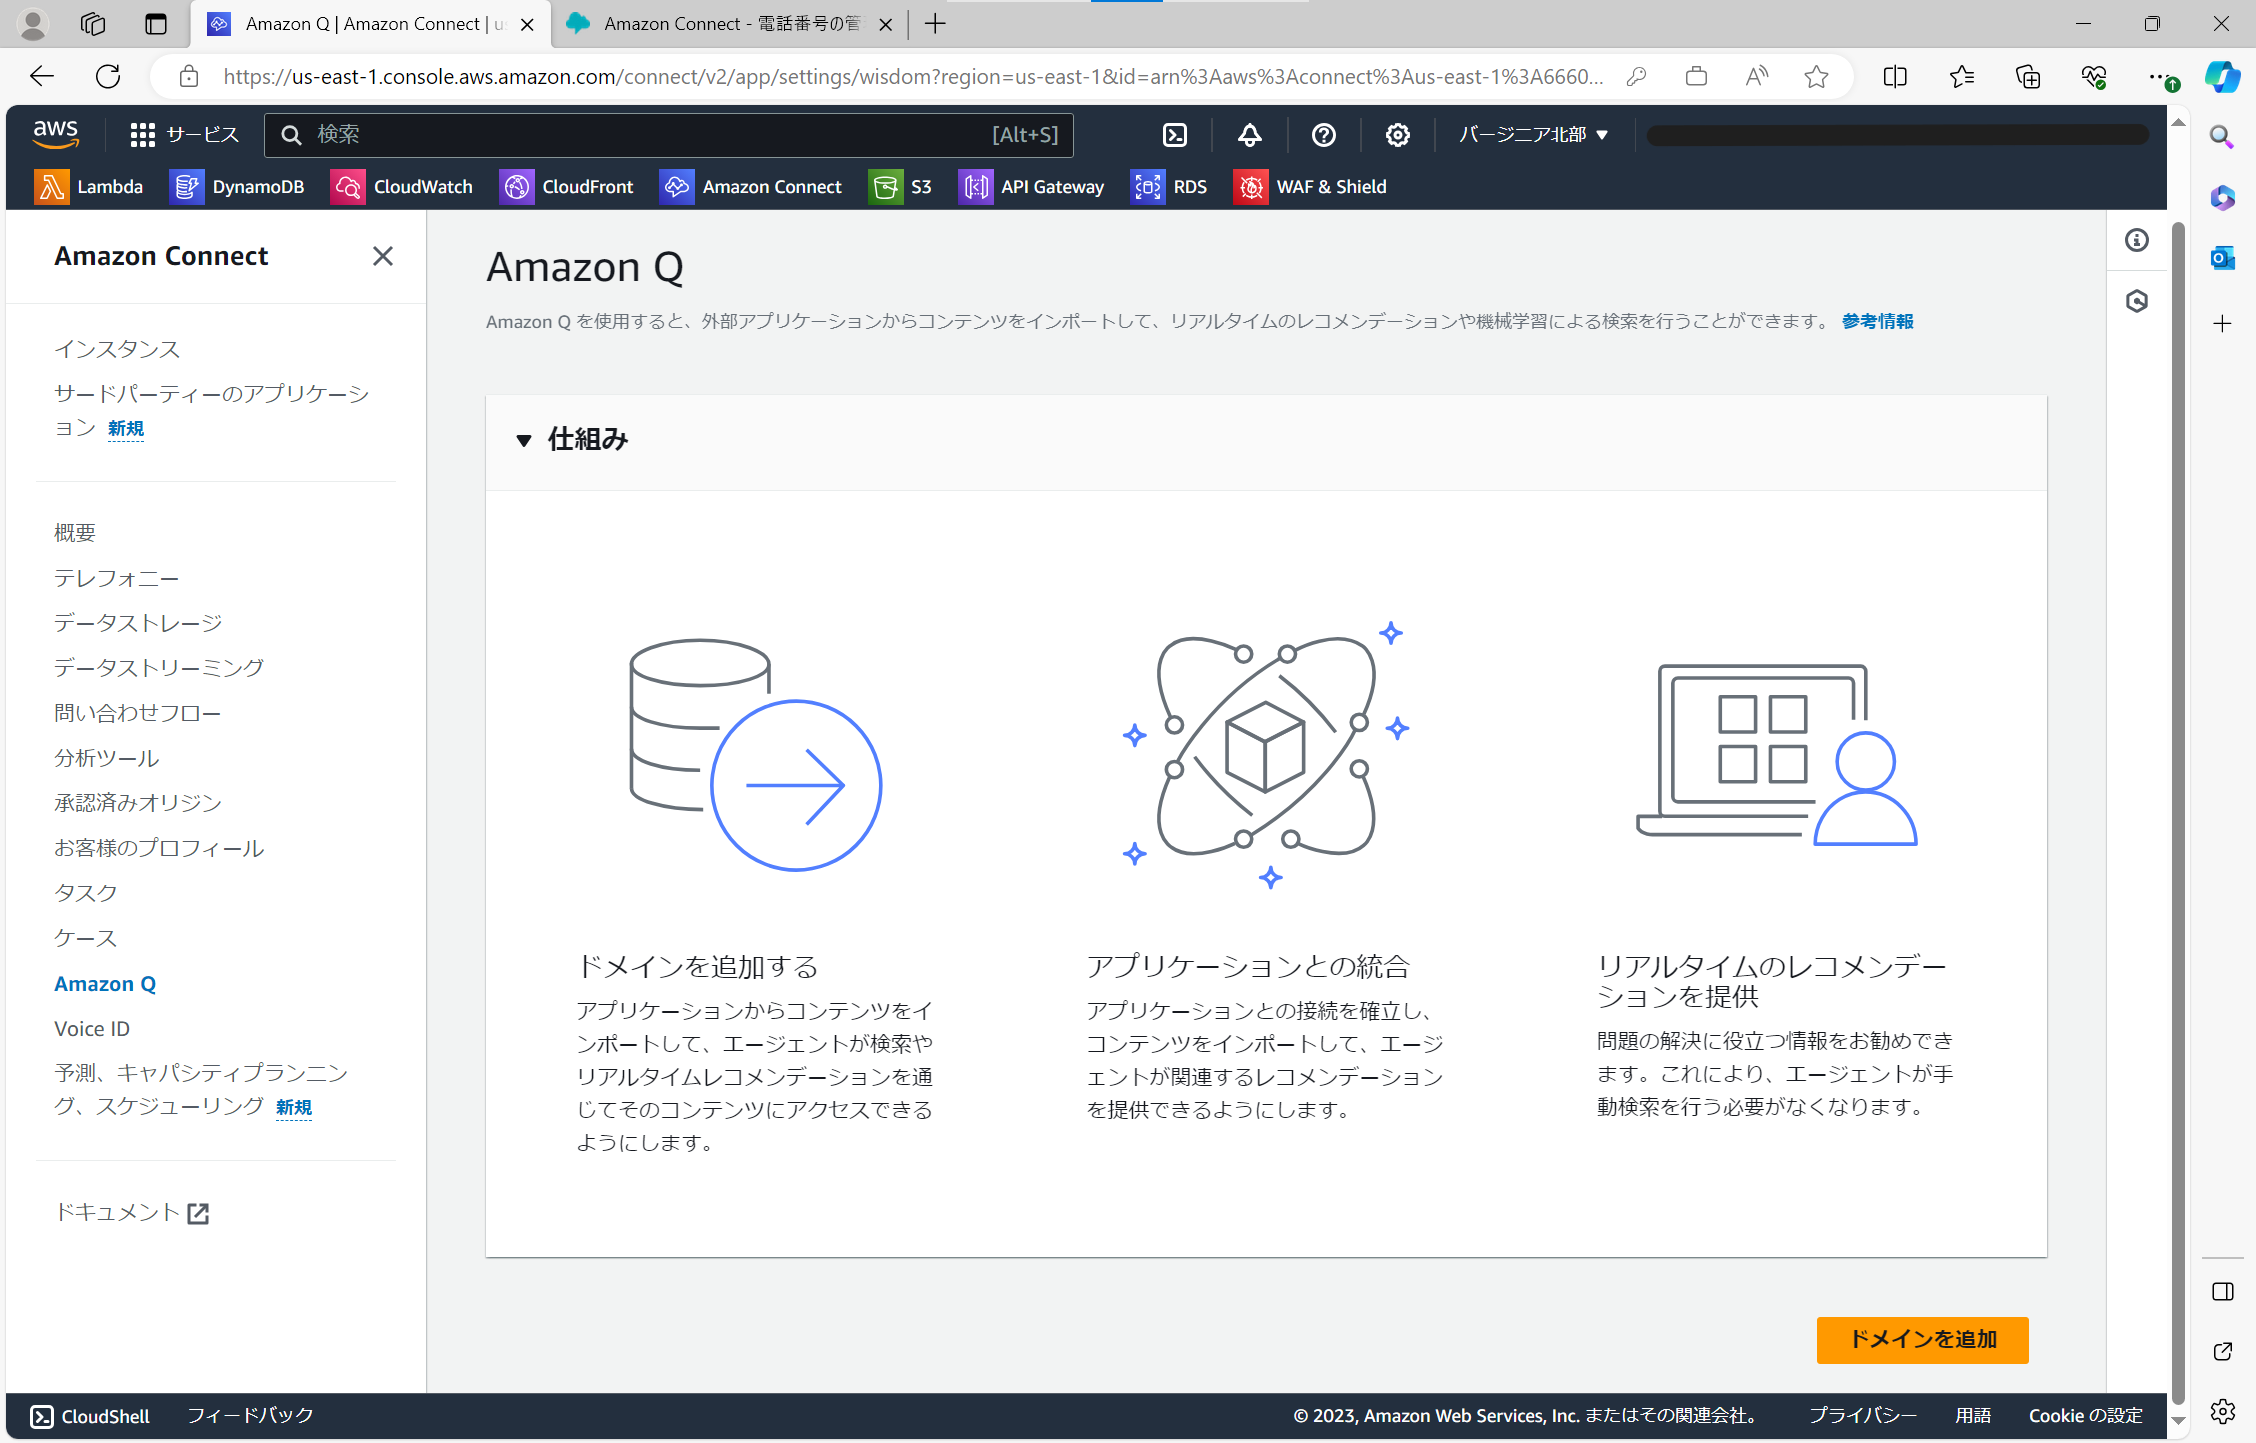Open WAF & Shield shortcut
The height and width of the screenshot is (1443, 2256).
pos(1310,187)
